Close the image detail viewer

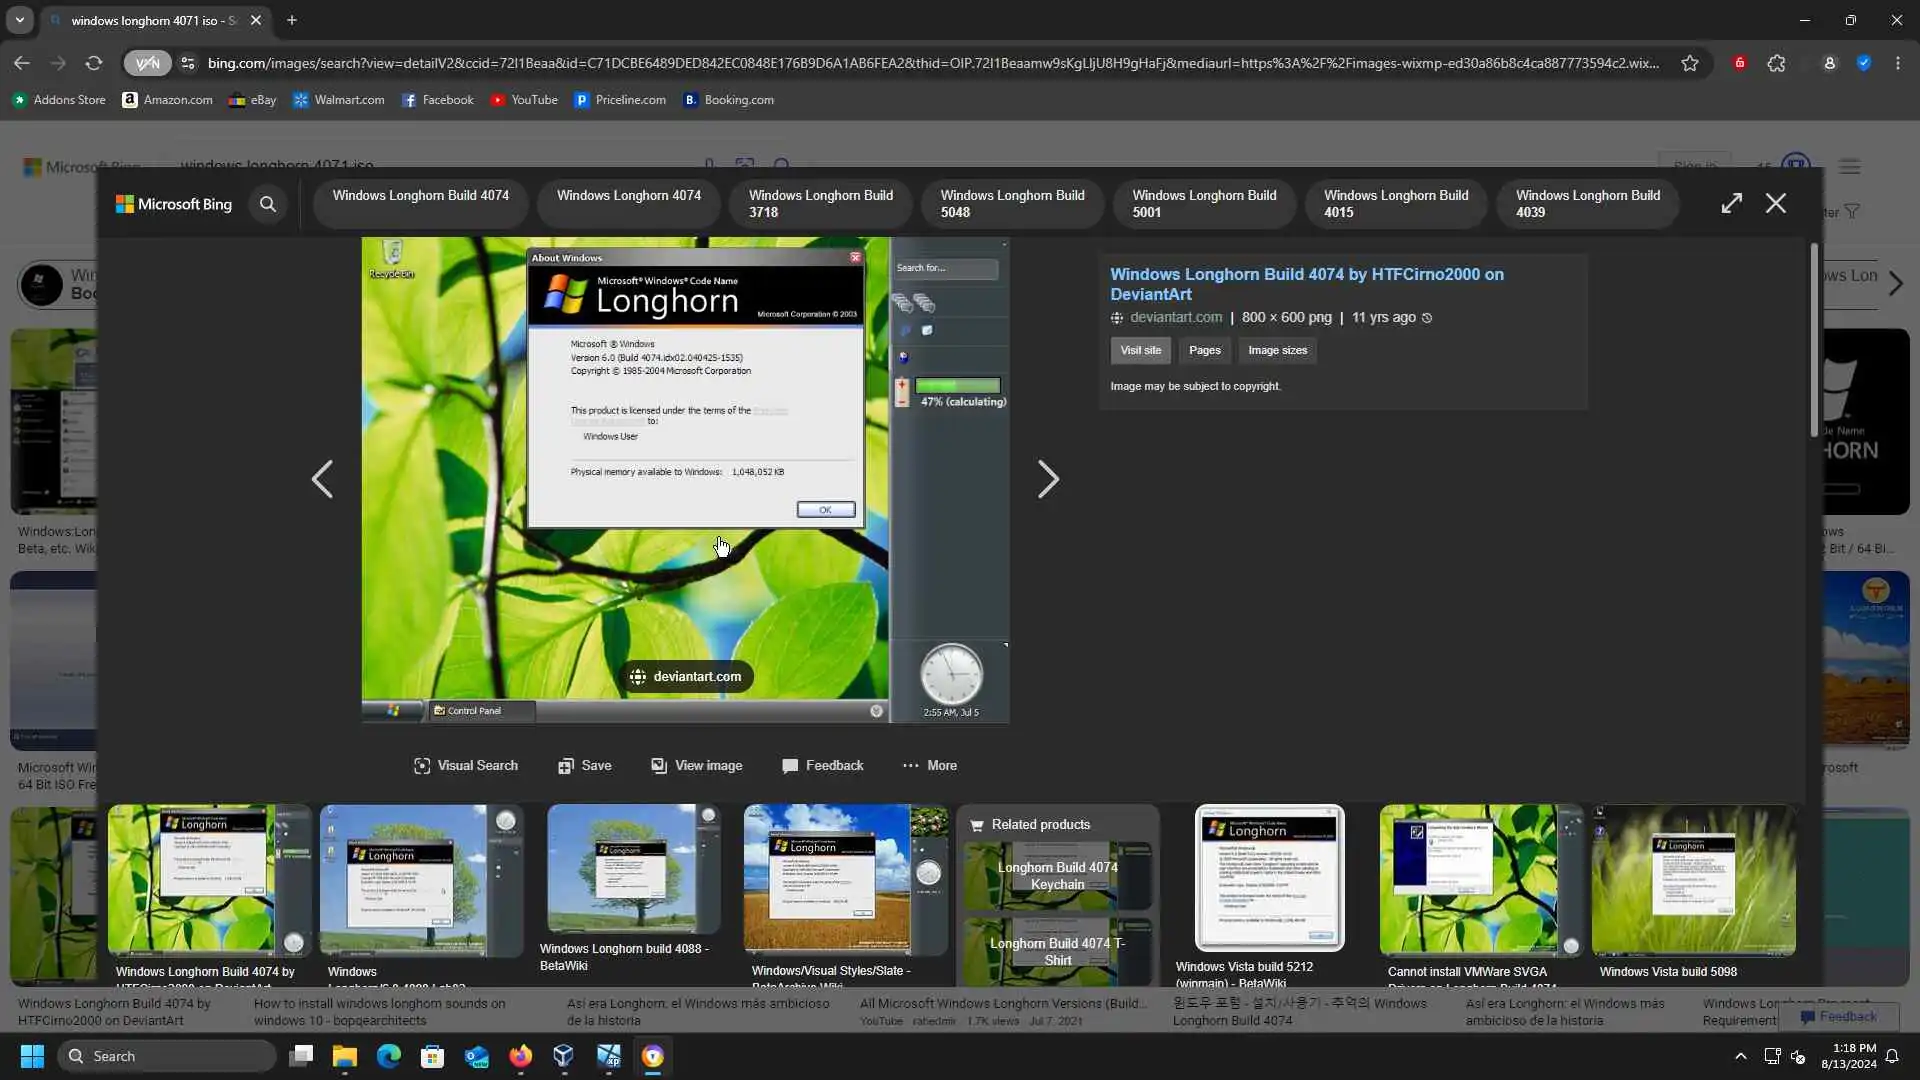1775,203
